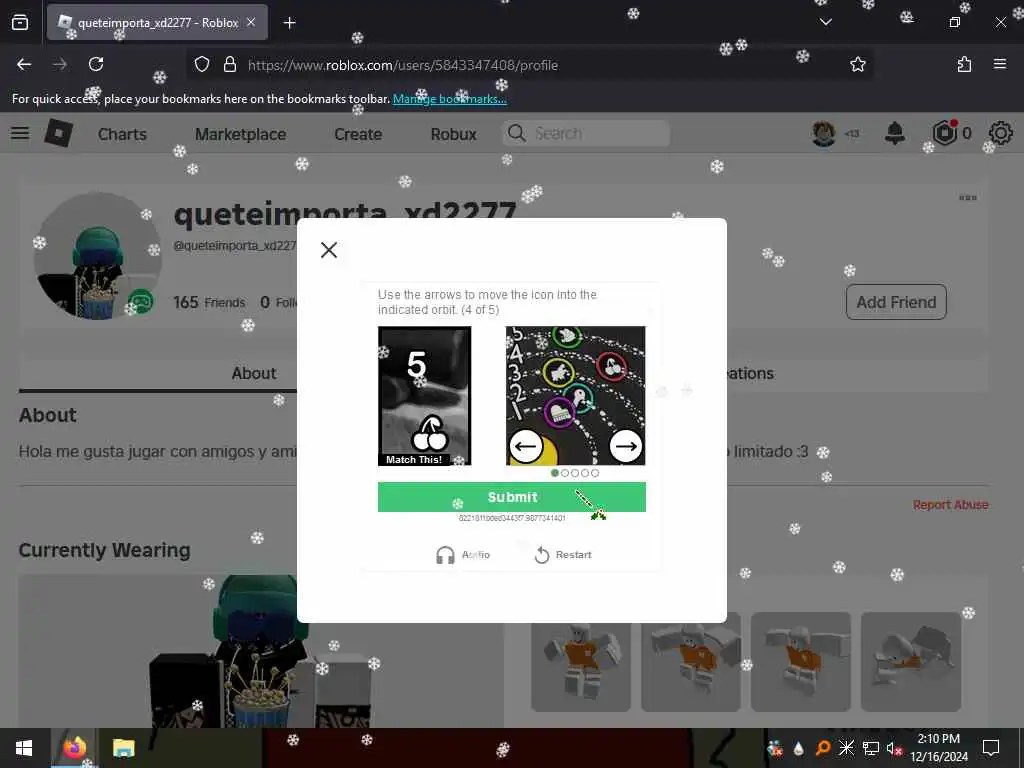Select the first orange avatar item thumbnail
The width and height of the screenshot is (1024, 768).
click(581, 662)
